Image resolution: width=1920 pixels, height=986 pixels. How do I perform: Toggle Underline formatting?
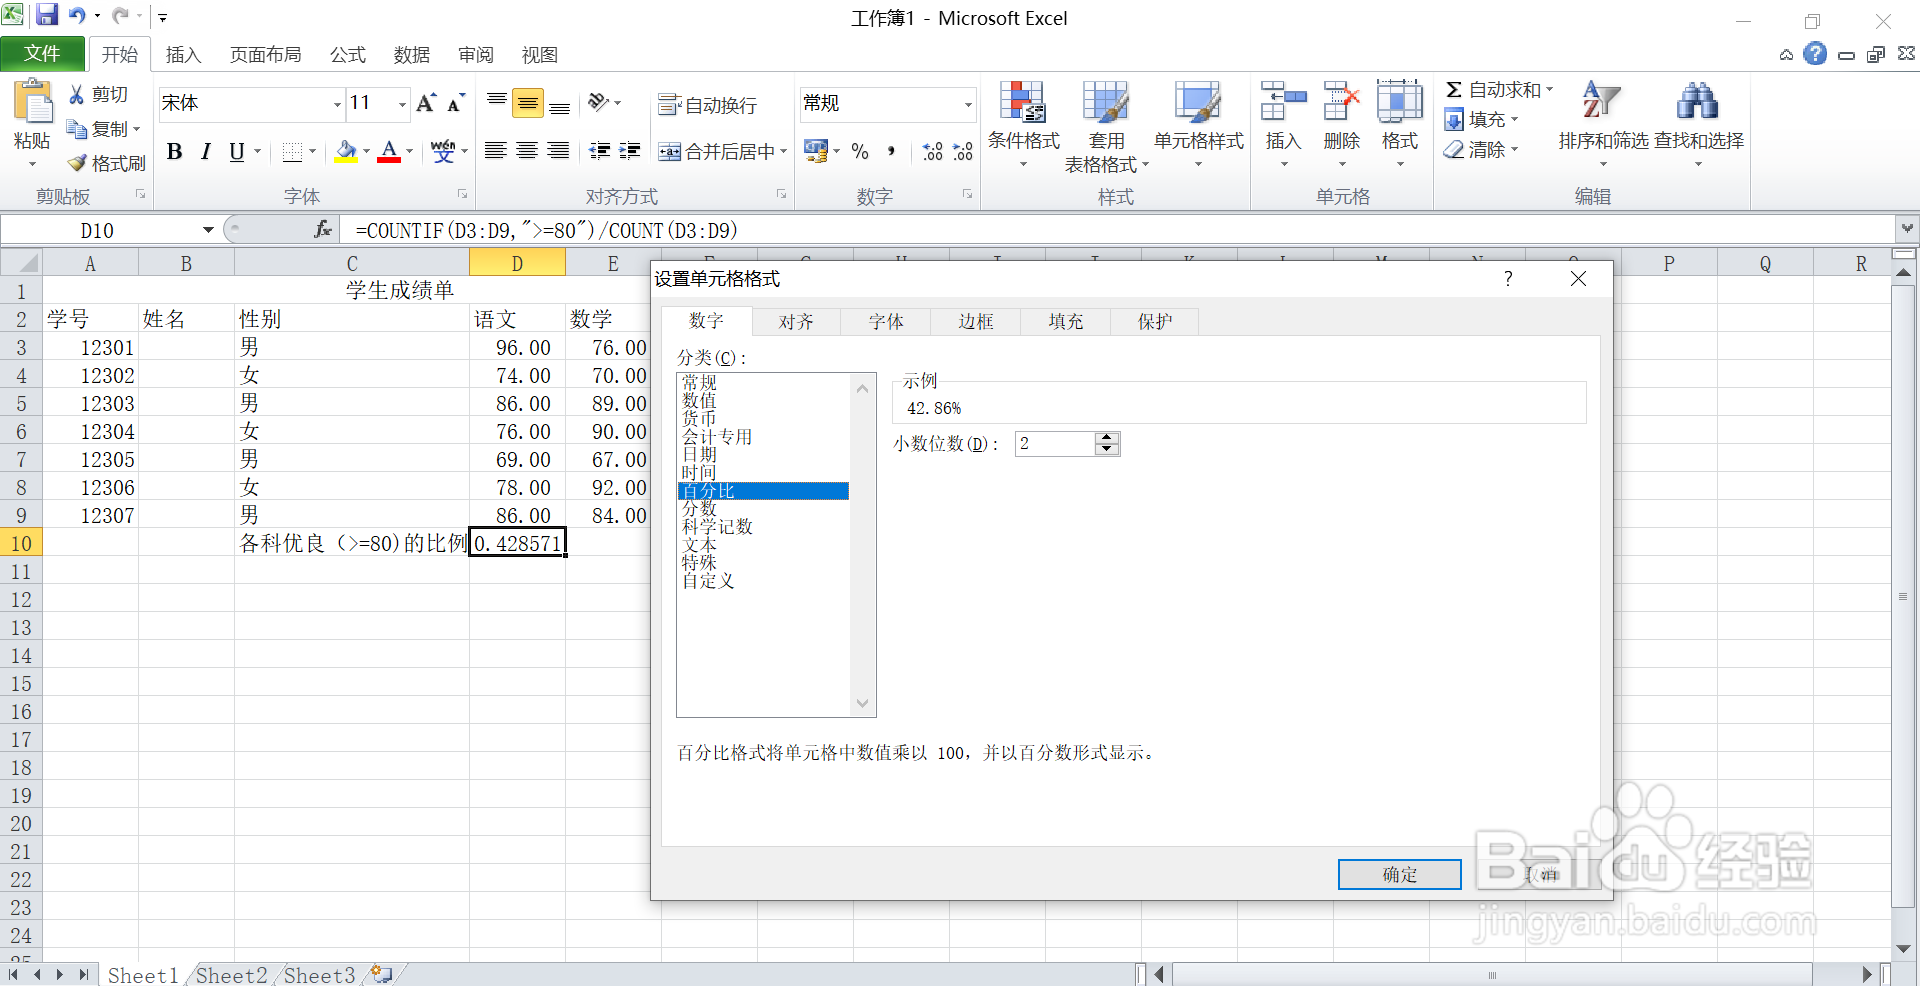click(x=236, y=151)
